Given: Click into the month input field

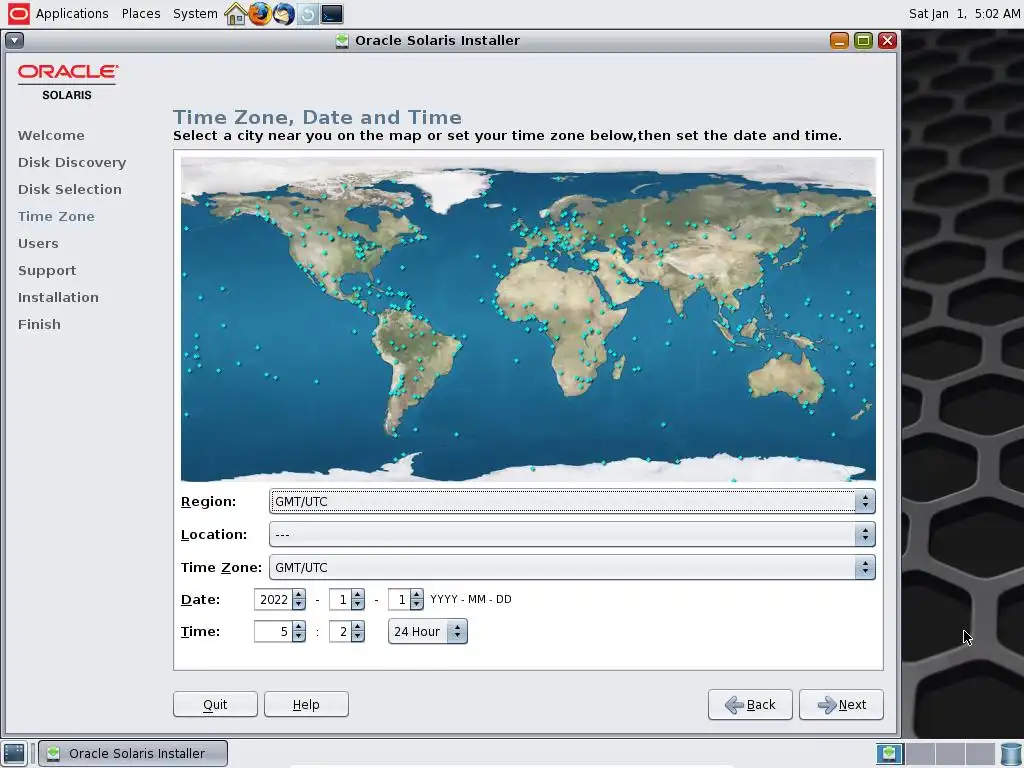Looking at the screenshot, I should 340,600.
